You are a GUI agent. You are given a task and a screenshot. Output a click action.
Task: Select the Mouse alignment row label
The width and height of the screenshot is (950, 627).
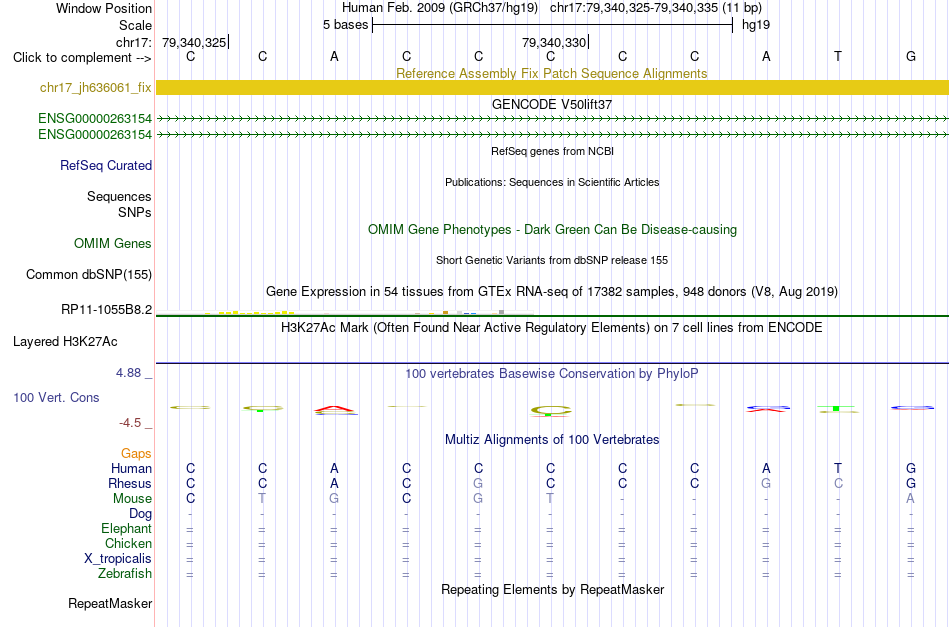pyautogui.click(x=132, y=499)
